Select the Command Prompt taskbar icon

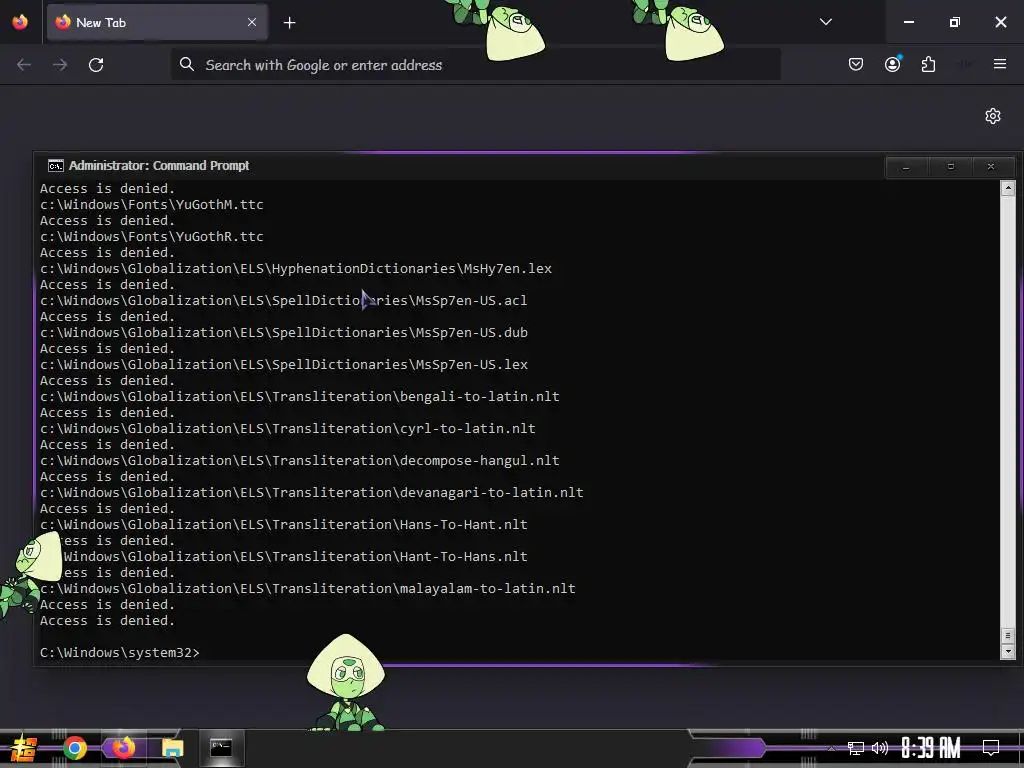(x=221, y=748)
